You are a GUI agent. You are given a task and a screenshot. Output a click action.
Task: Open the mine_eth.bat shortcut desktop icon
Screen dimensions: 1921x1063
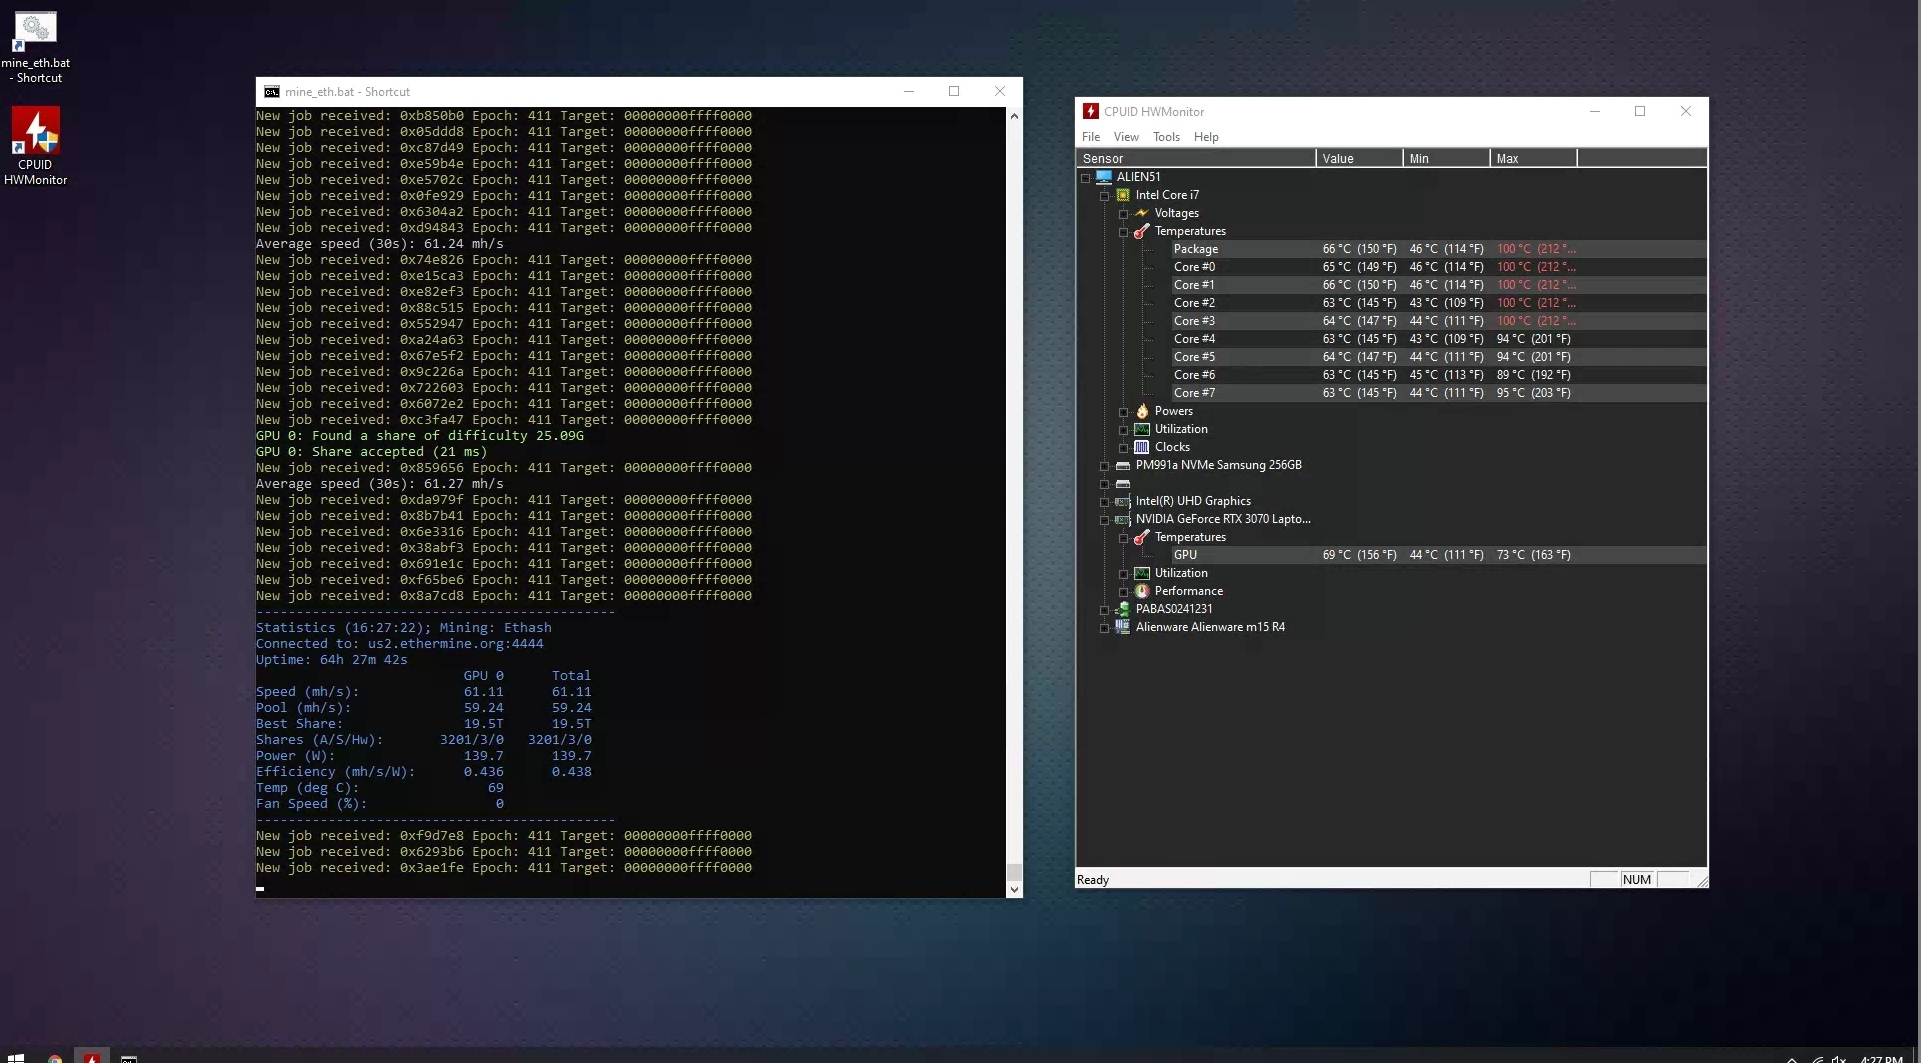[35, 47]
